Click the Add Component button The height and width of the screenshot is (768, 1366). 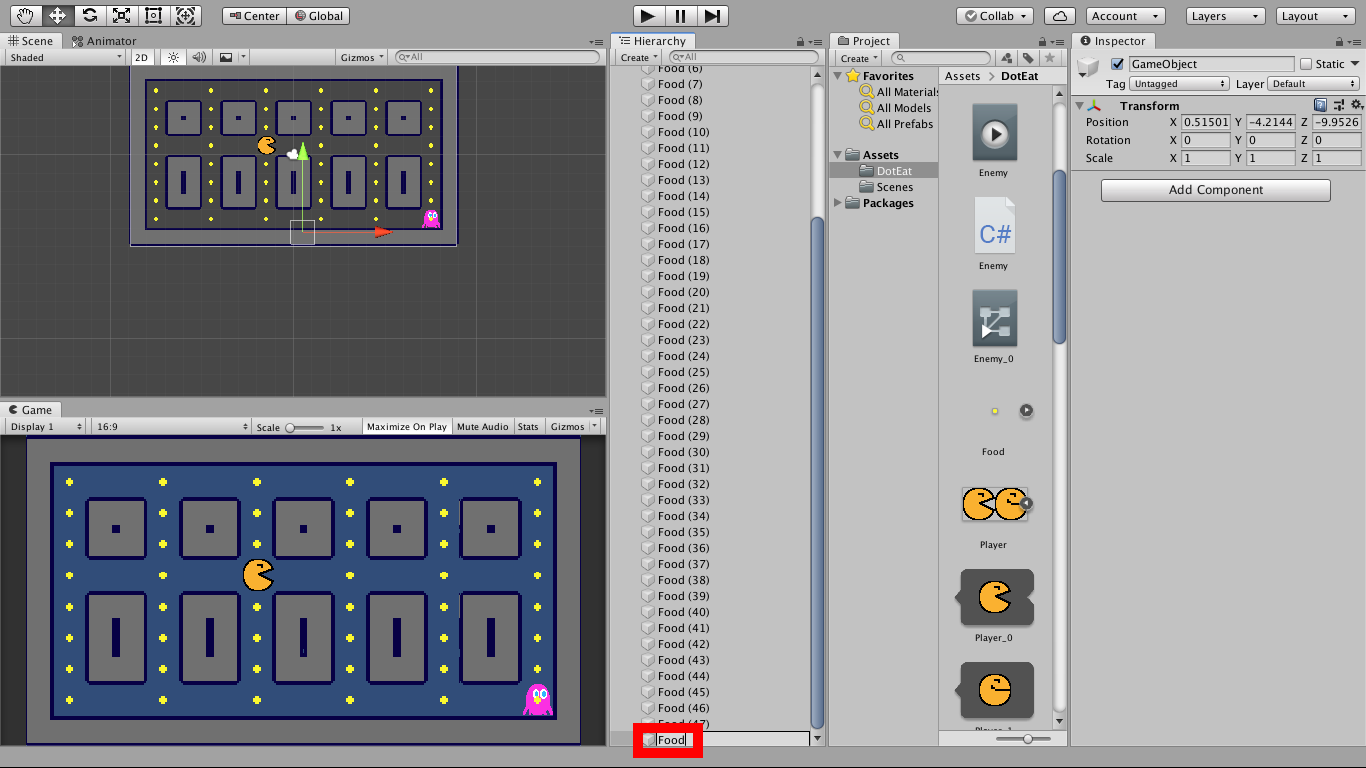(1216, 190)
